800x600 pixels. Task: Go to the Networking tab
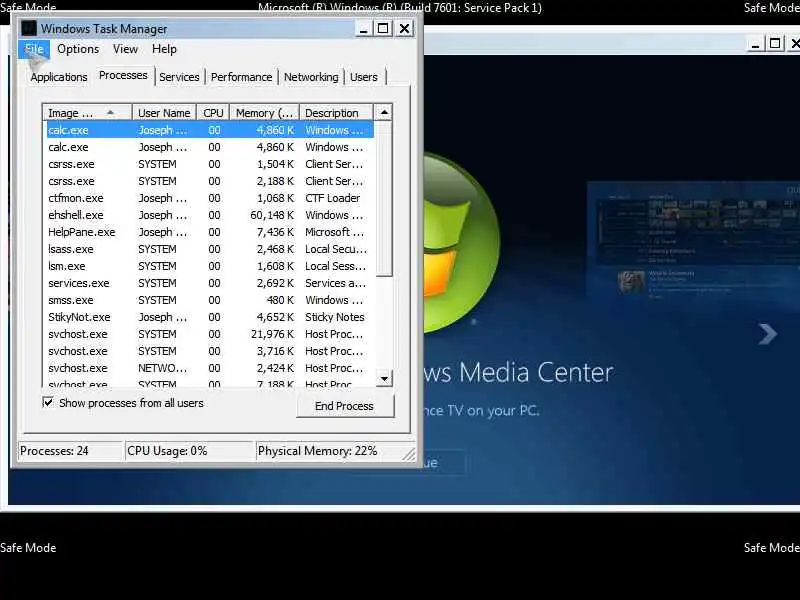(x=311, y=77)
